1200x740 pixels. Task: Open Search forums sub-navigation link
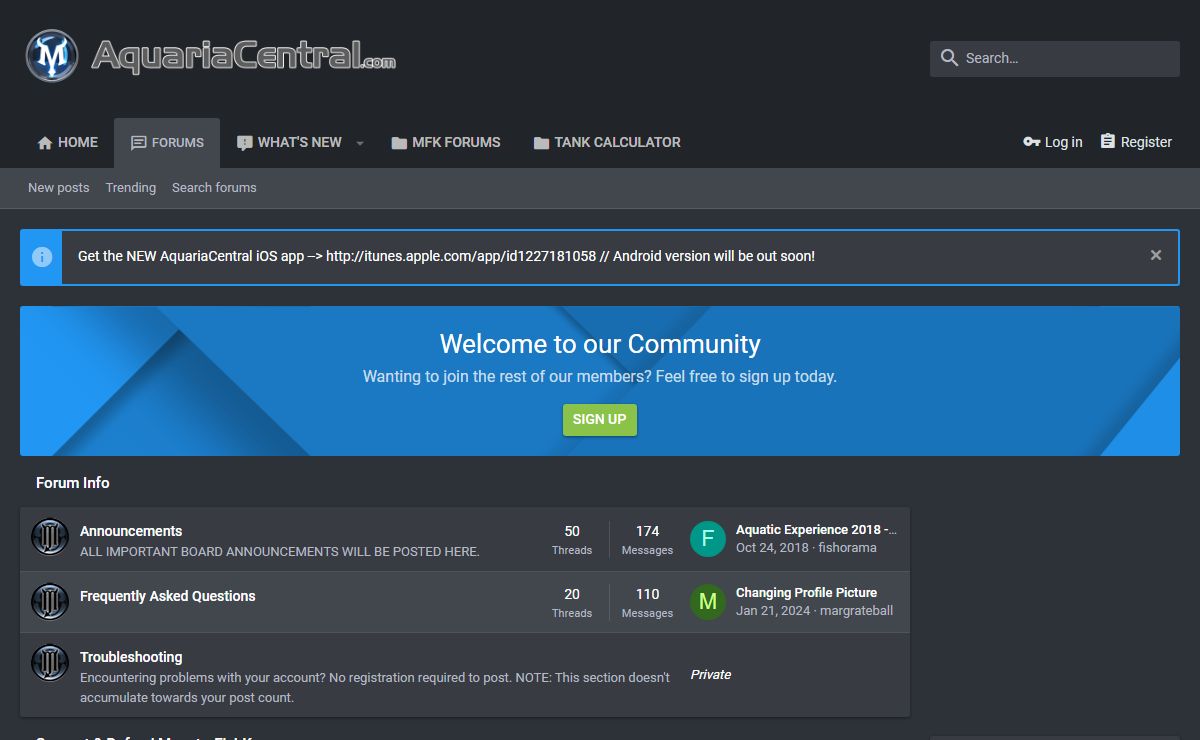click(214, 187)
